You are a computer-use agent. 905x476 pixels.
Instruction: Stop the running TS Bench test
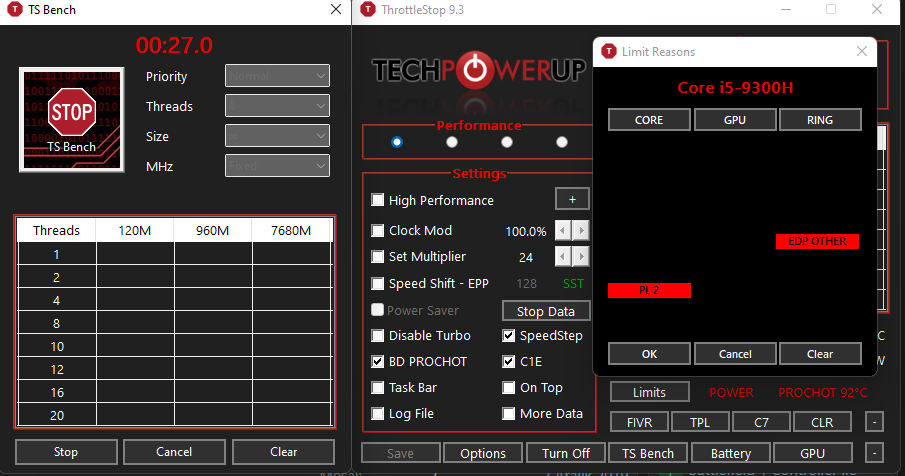pos(66,452)
